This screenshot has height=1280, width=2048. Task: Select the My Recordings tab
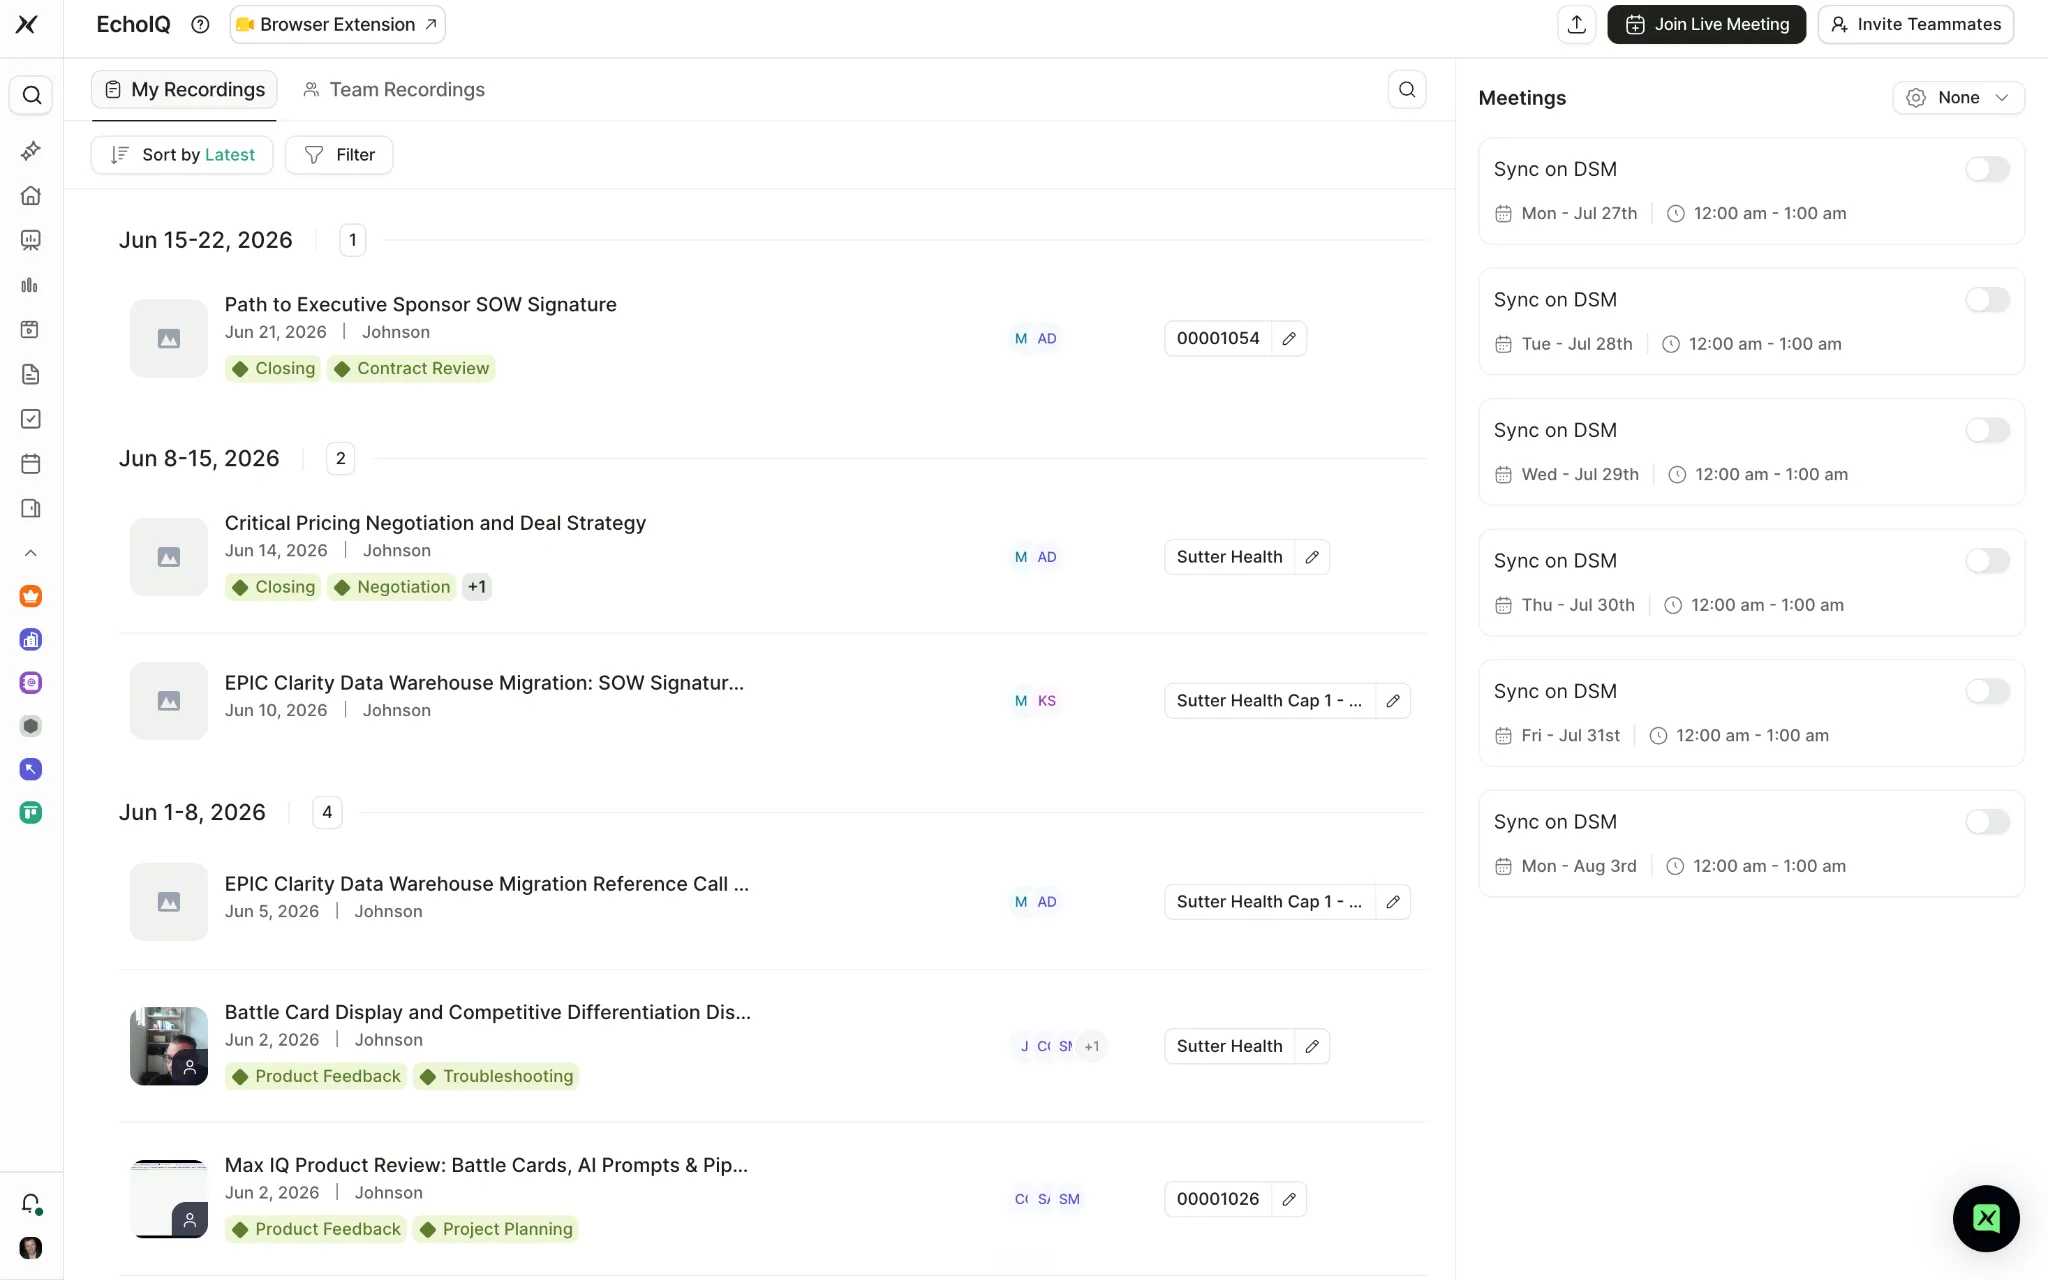[x=185, y=89]
